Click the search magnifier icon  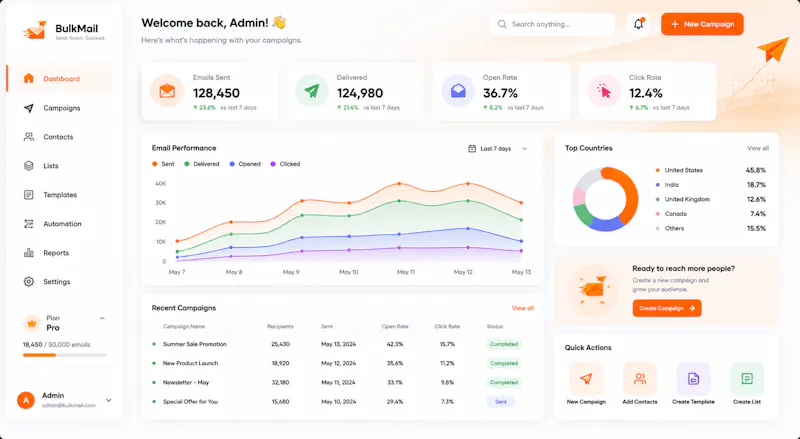pos(502,24)
